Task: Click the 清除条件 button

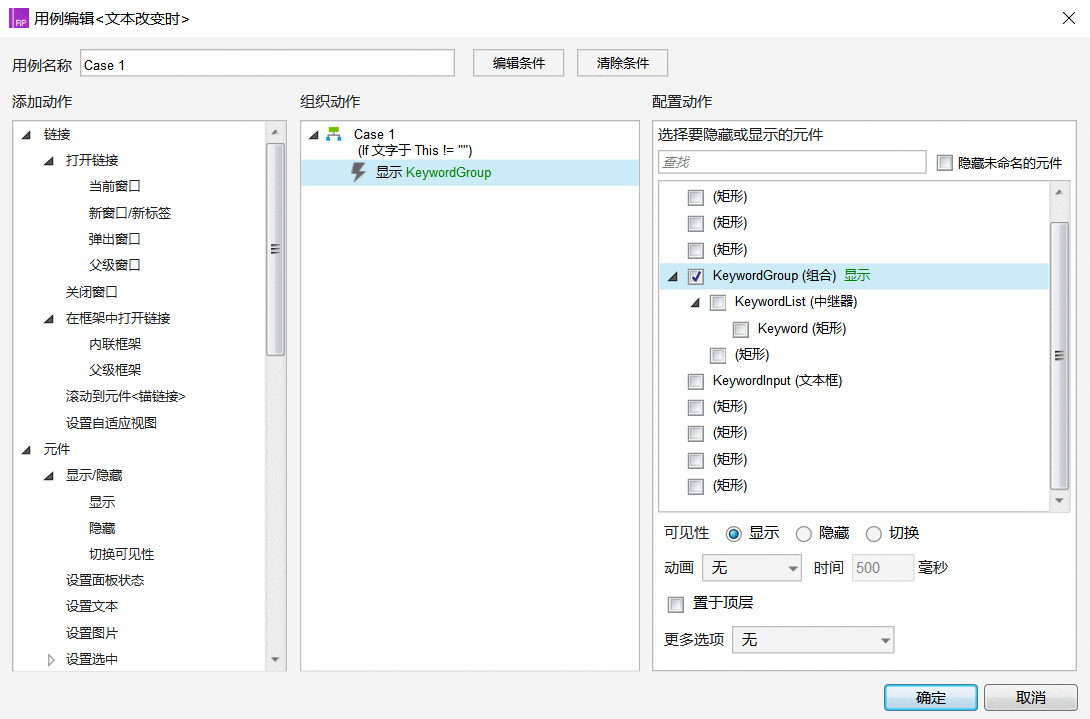Action: click(623, 63)
